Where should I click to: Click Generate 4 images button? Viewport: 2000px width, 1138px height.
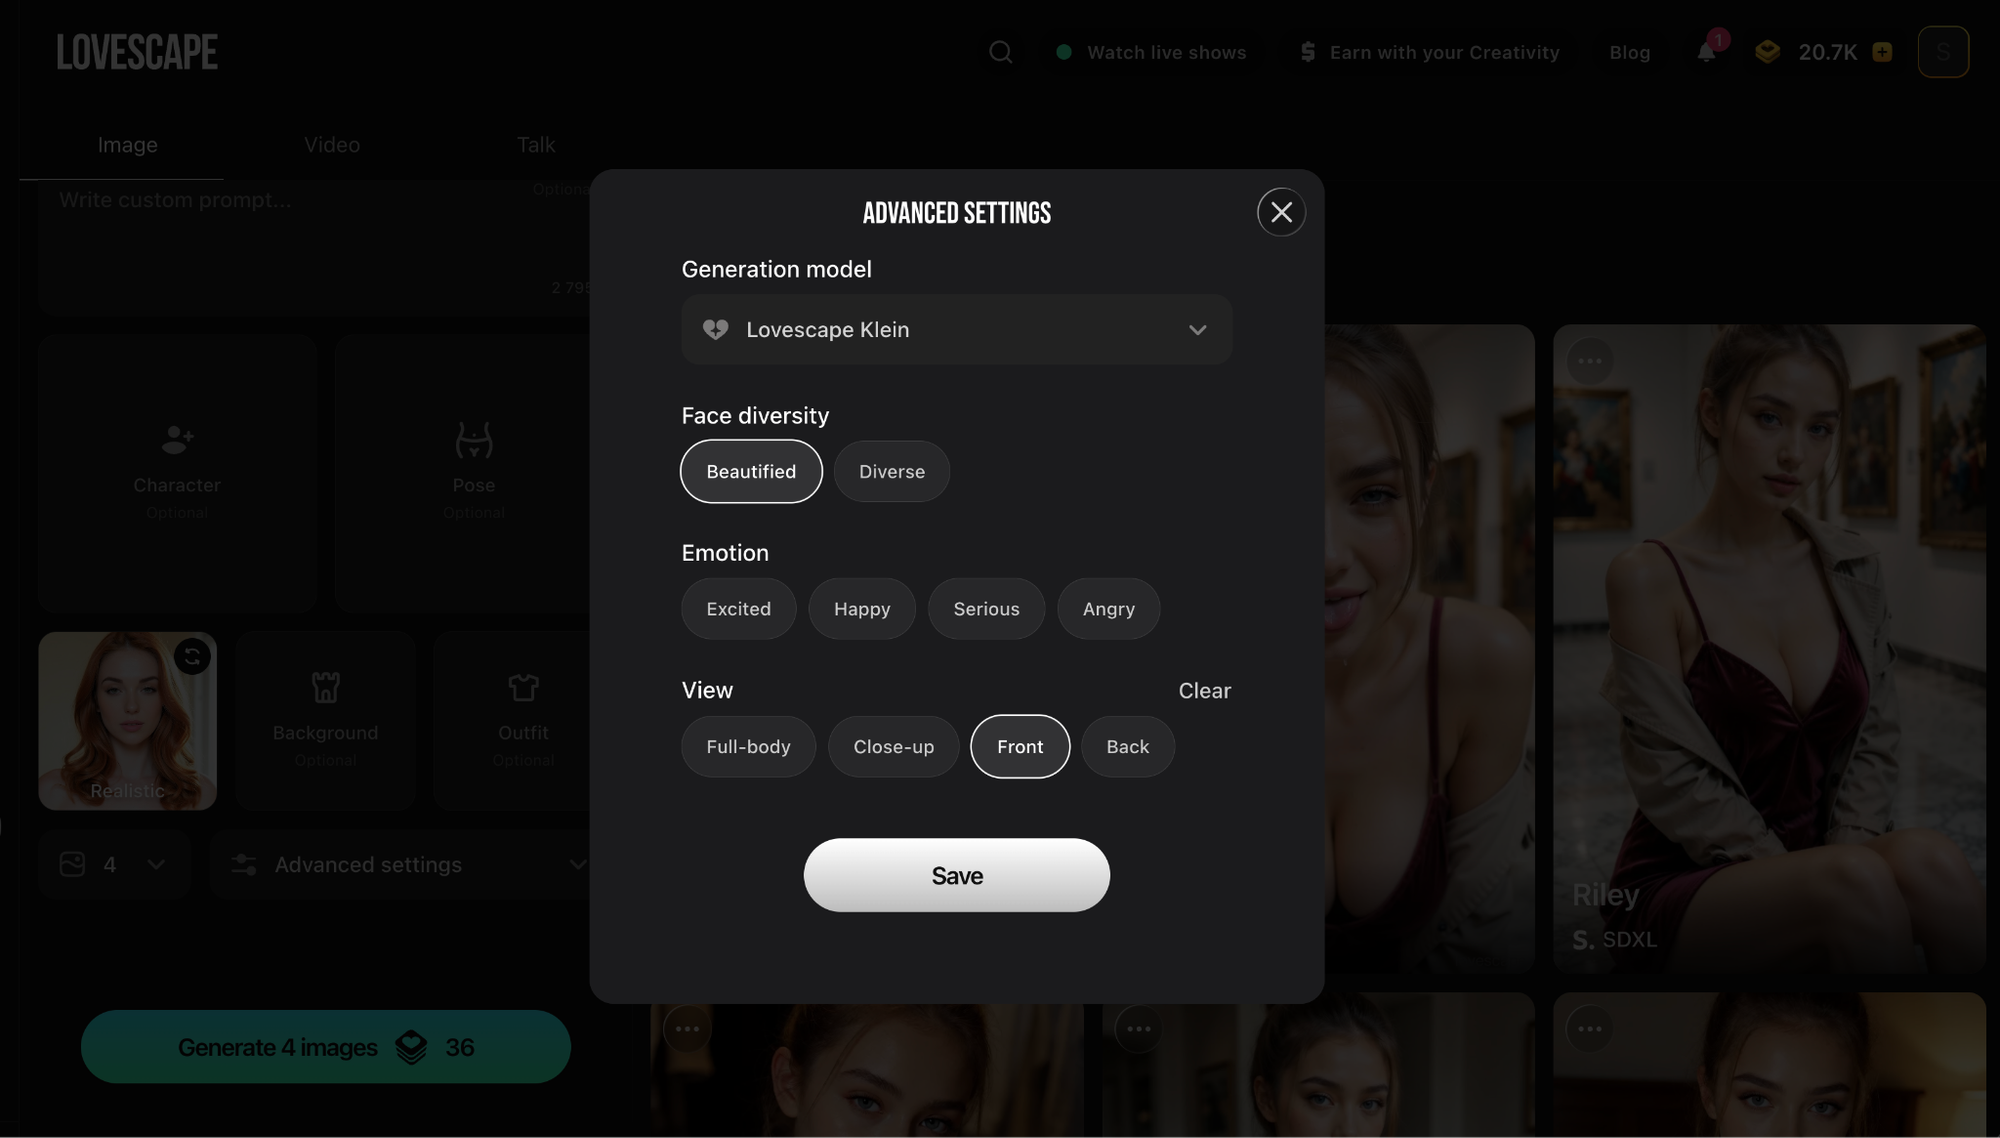click(325, 1047)
